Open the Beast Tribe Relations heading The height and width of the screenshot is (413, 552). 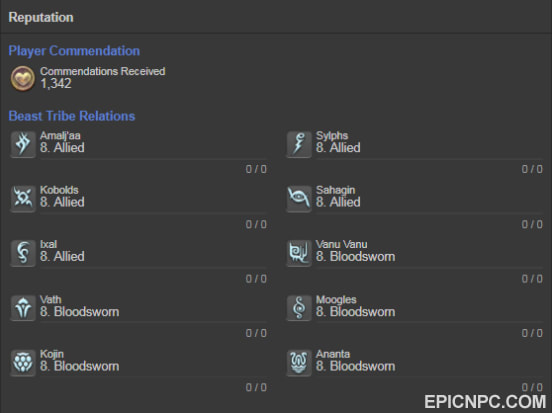click(x=72, y=116)
